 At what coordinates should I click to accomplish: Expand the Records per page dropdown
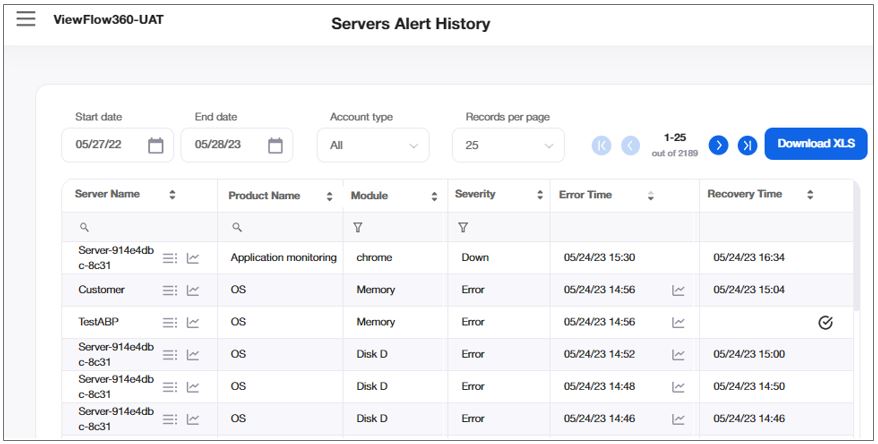point(508,145)
